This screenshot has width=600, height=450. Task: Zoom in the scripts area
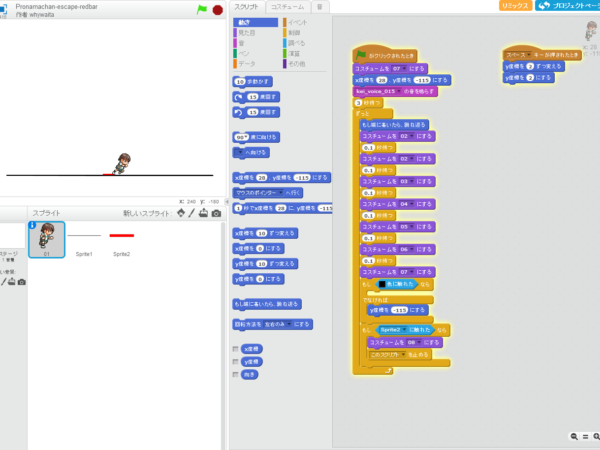596,436
